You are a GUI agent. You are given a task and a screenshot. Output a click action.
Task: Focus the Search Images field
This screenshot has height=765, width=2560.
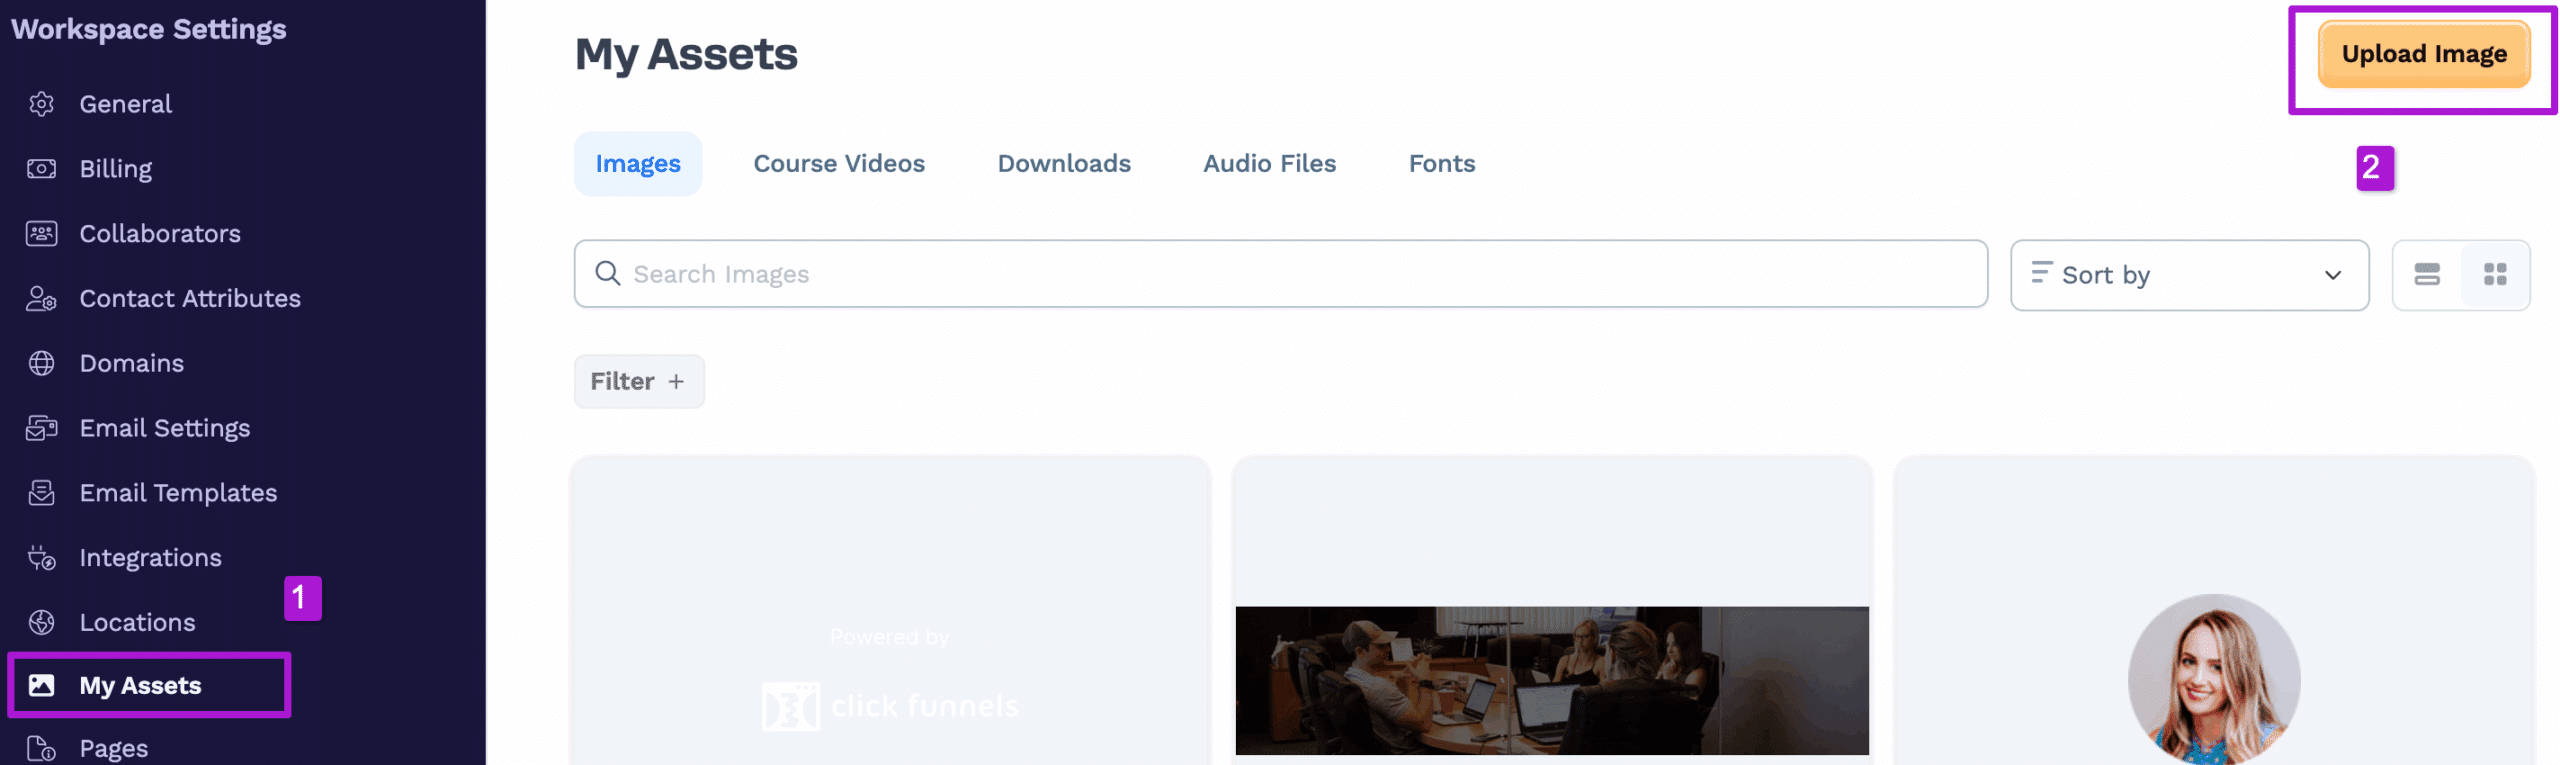1280,273
